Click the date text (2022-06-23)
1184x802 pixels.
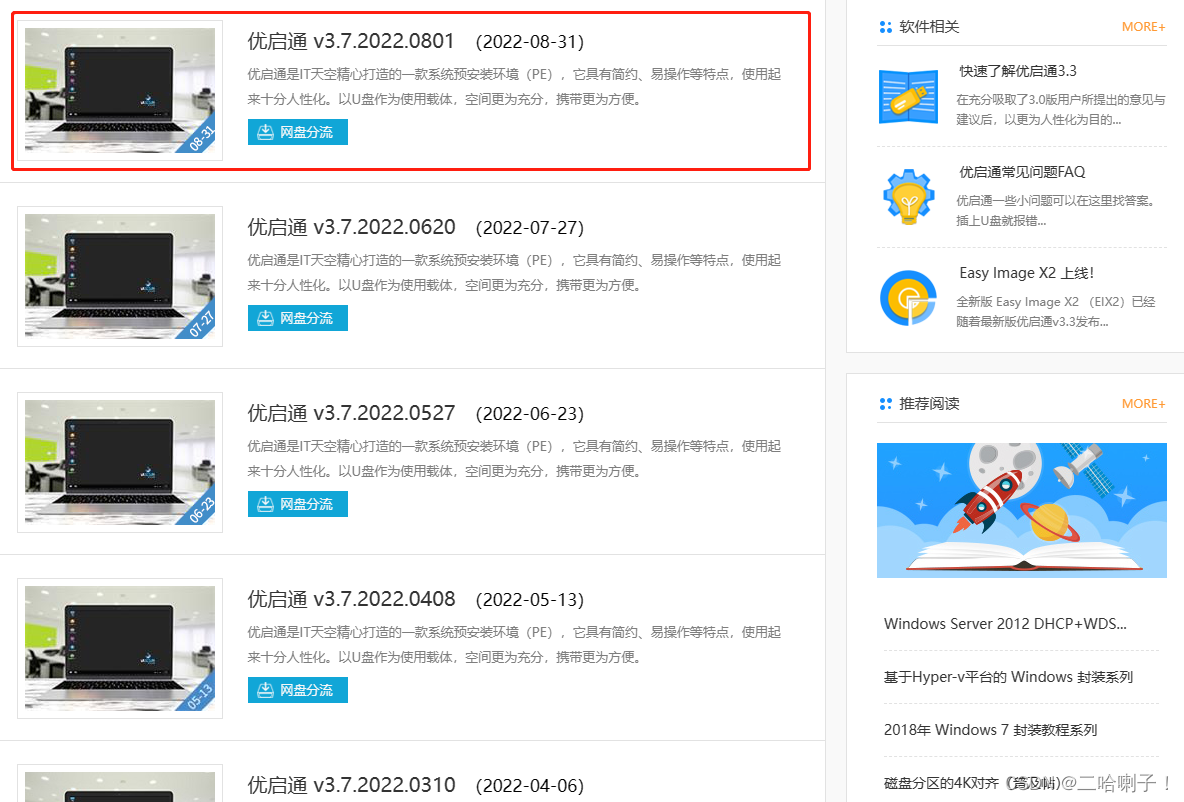pos(530,414)
